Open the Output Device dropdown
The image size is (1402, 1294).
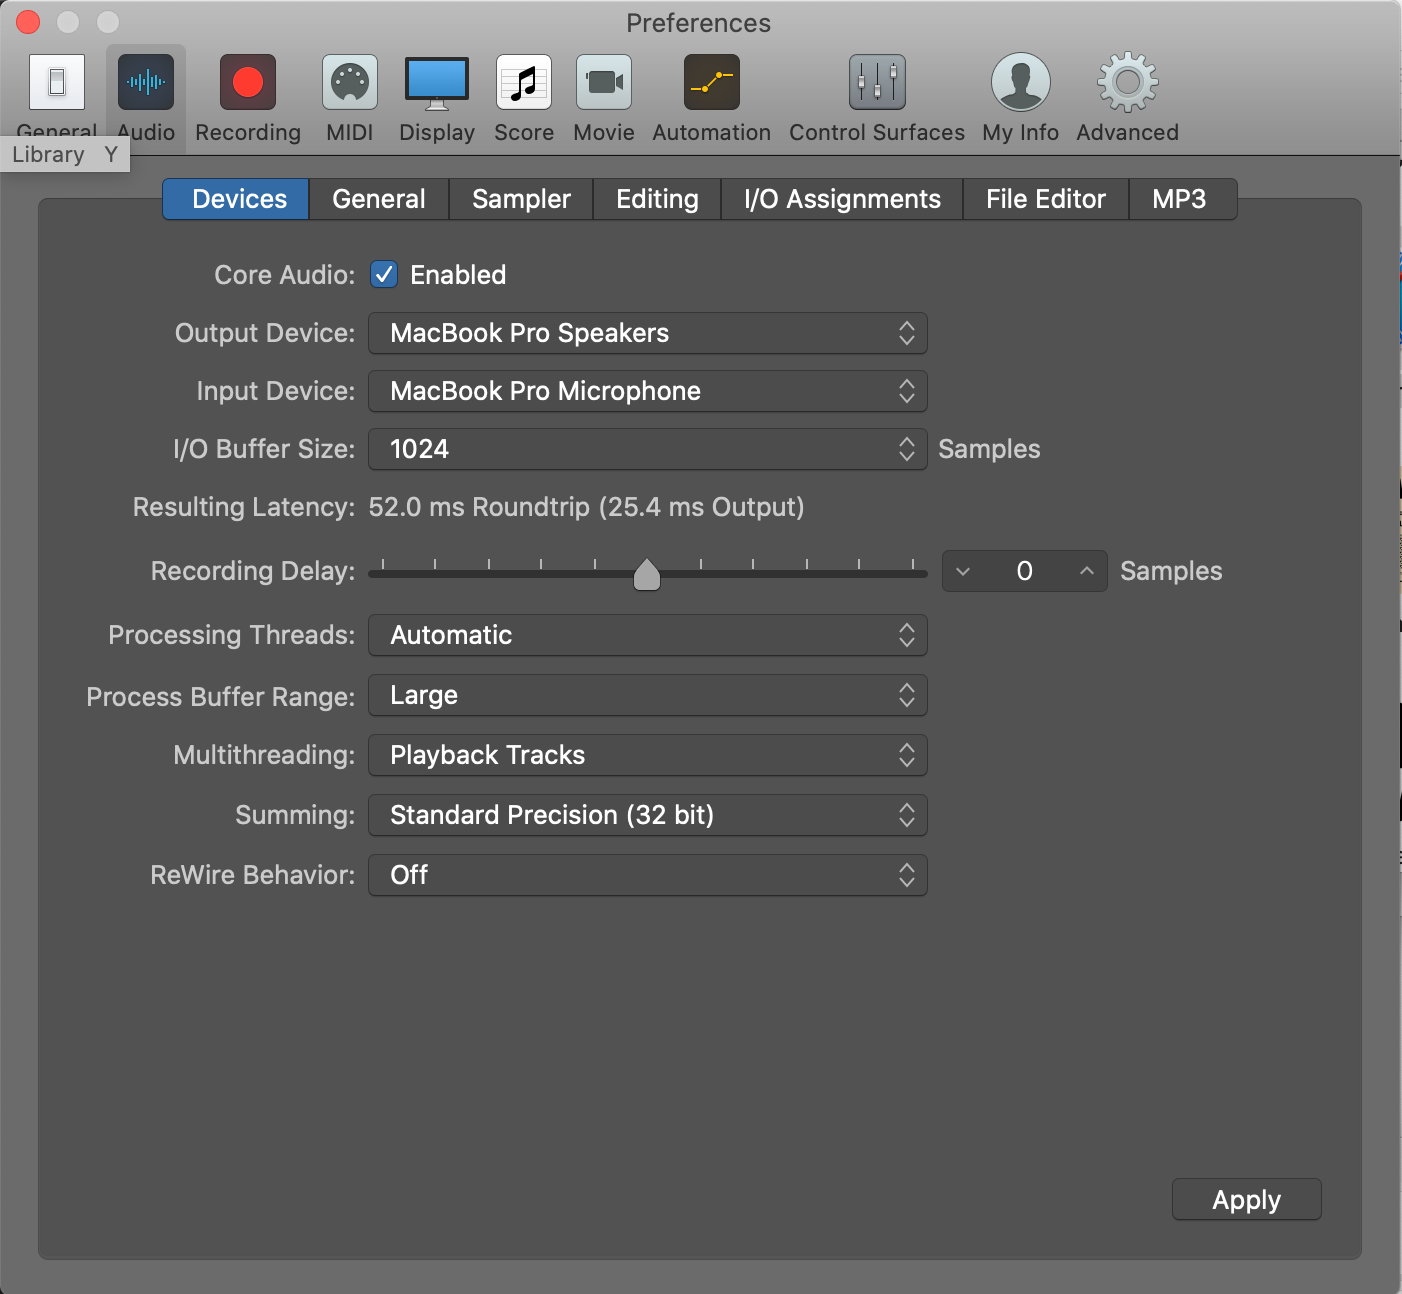click(x=647, y=334)
